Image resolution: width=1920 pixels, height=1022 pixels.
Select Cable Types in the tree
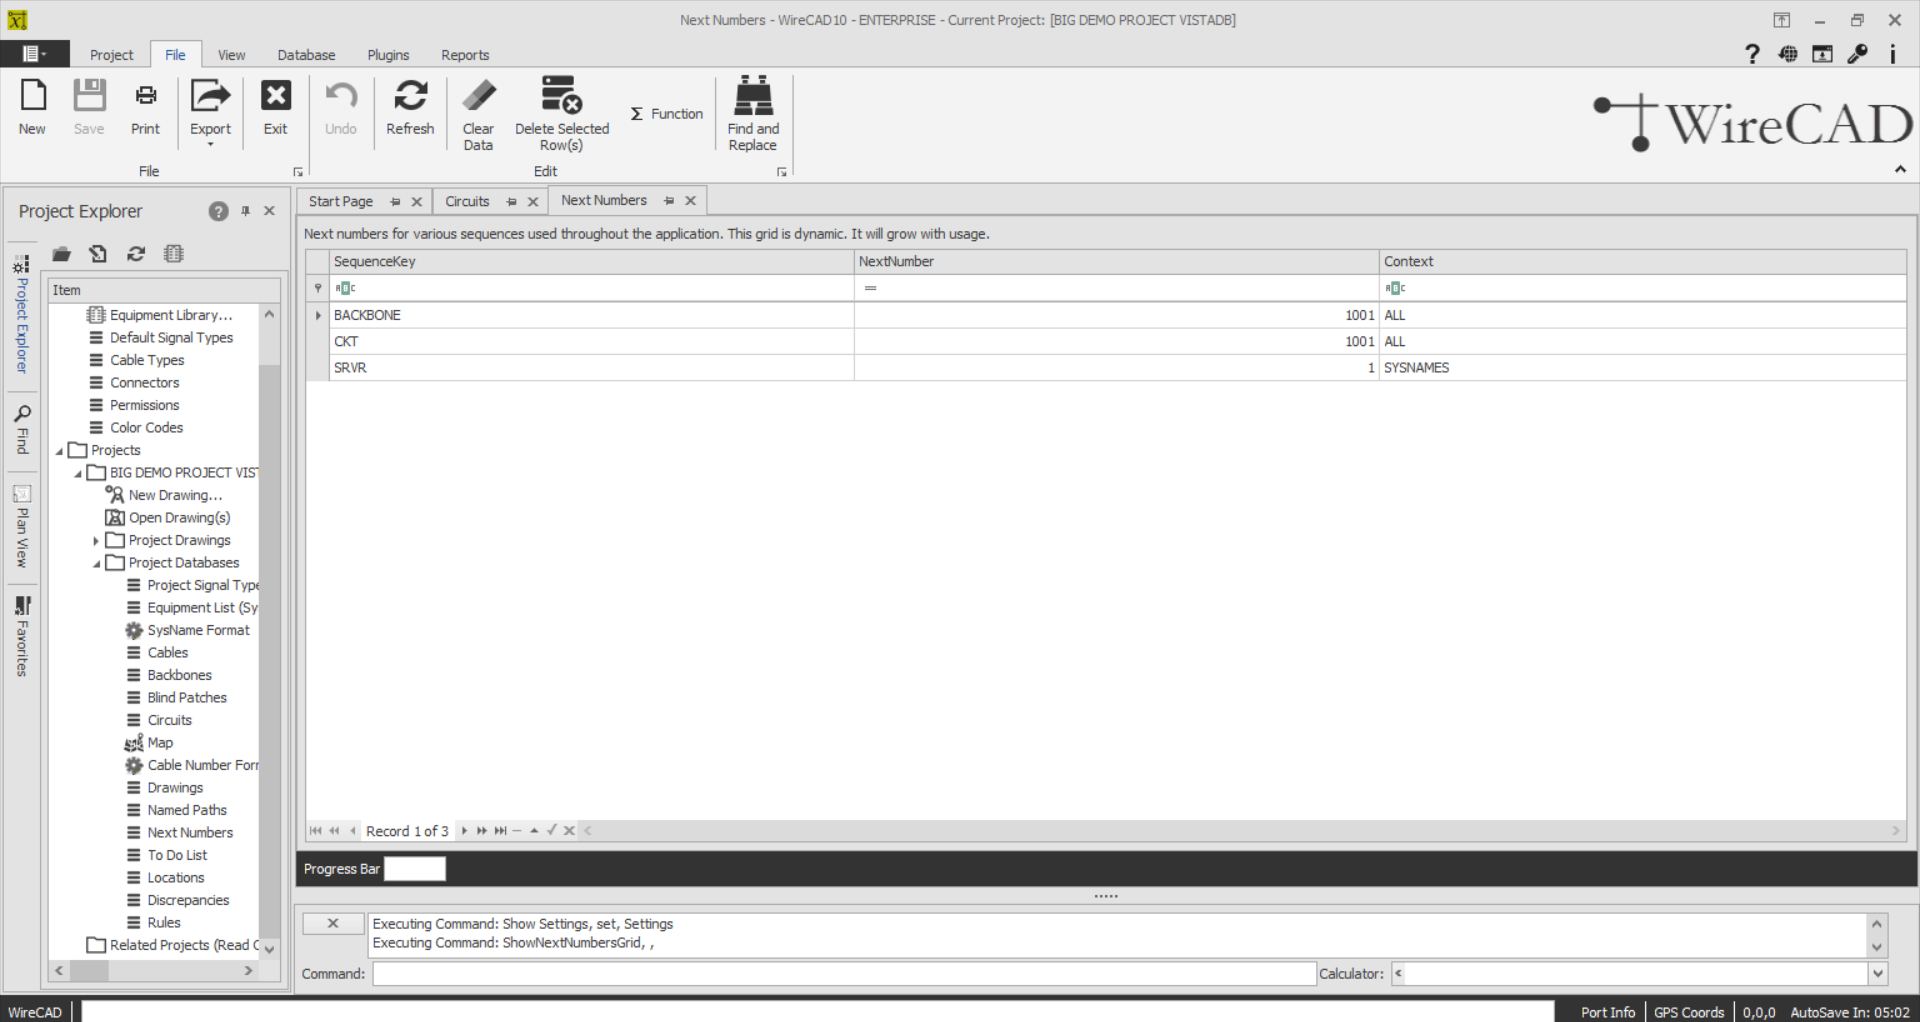tap(147, 360)
